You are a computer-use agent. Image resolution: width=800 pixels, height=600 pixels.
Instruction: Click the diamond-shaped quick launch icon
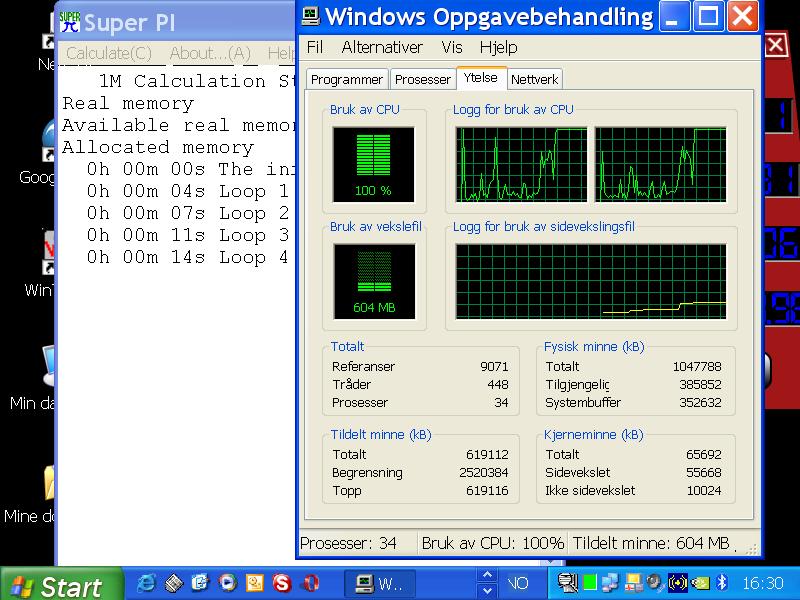(173, 583)
